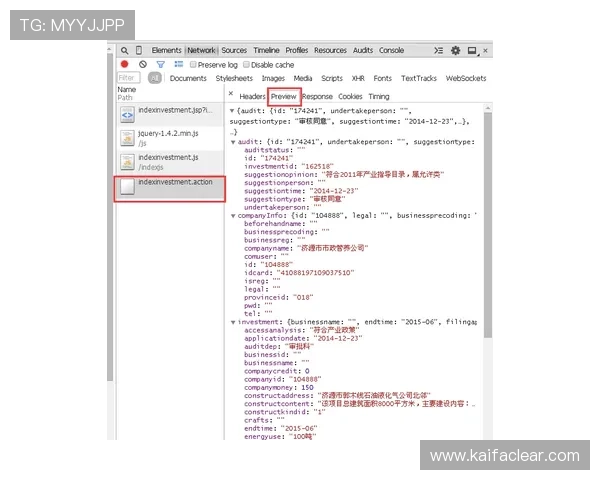
Task: Toggle the mobile device mode icon
Action: click(x=139, y=50)
